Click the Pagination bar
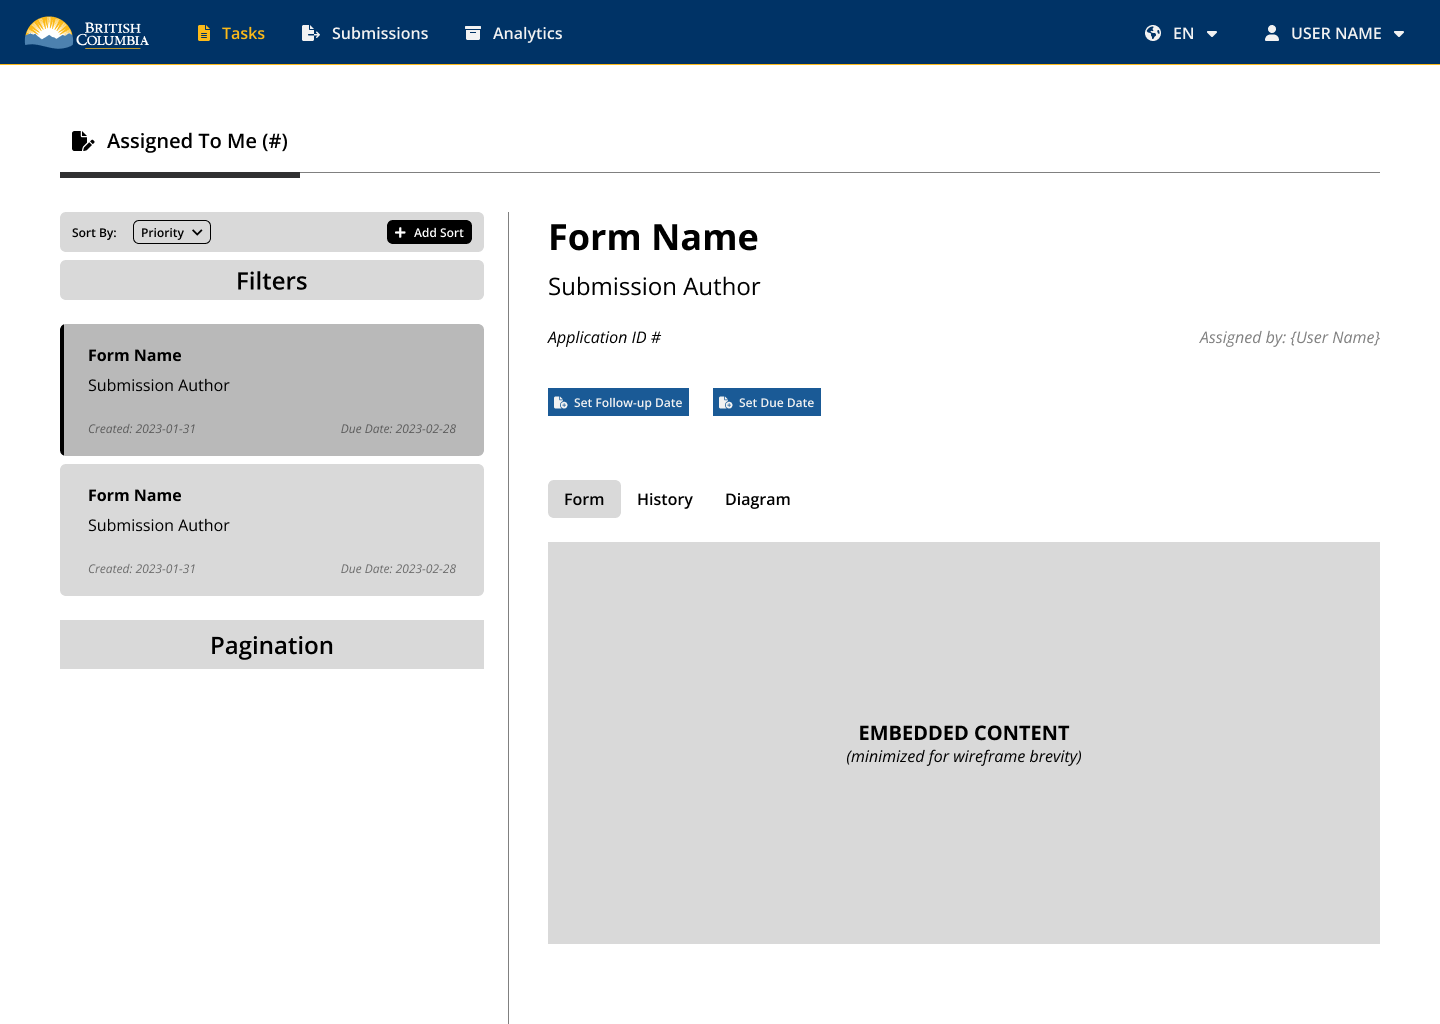Image resolution: width=1440 pixels, height=1024 pixels. tap(272, 645)
